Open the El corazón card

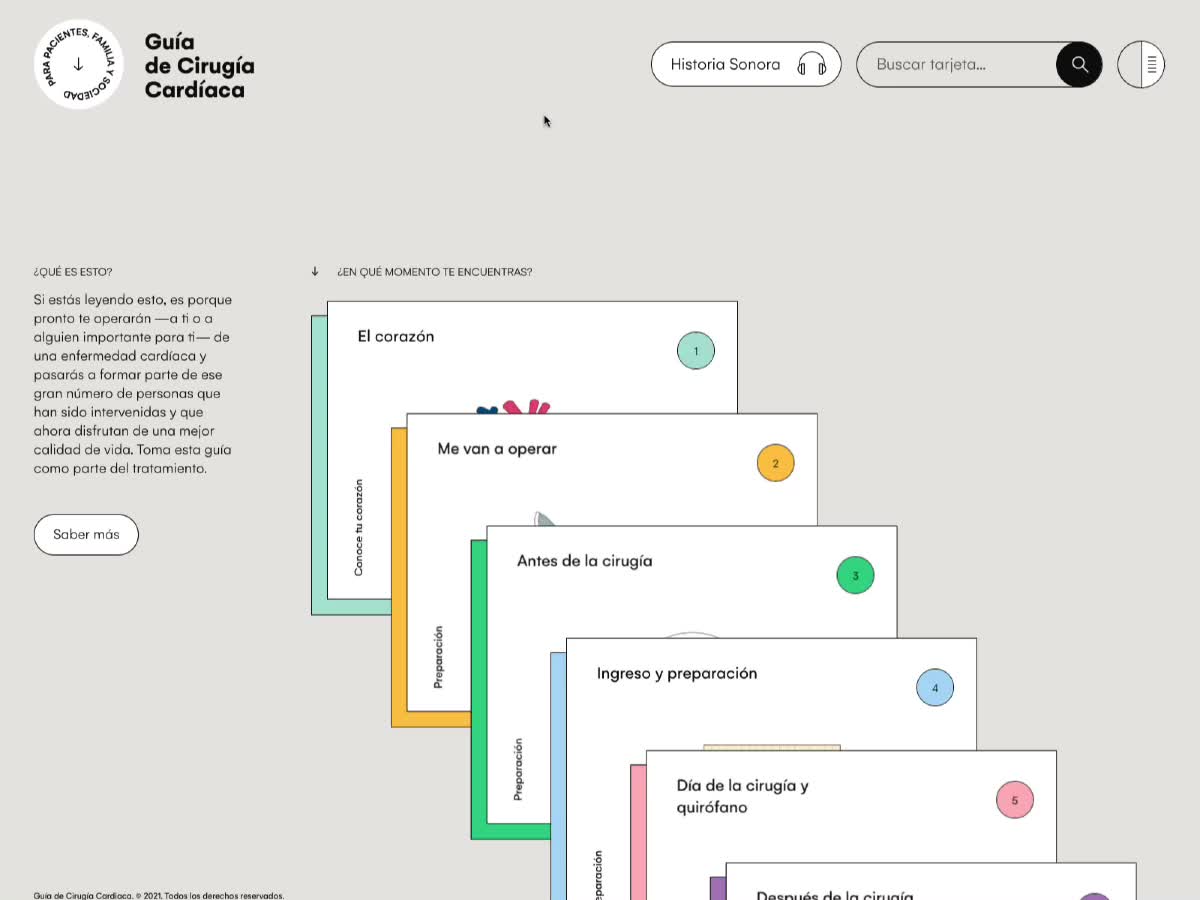pyautogui.click(x=397, y=337)
